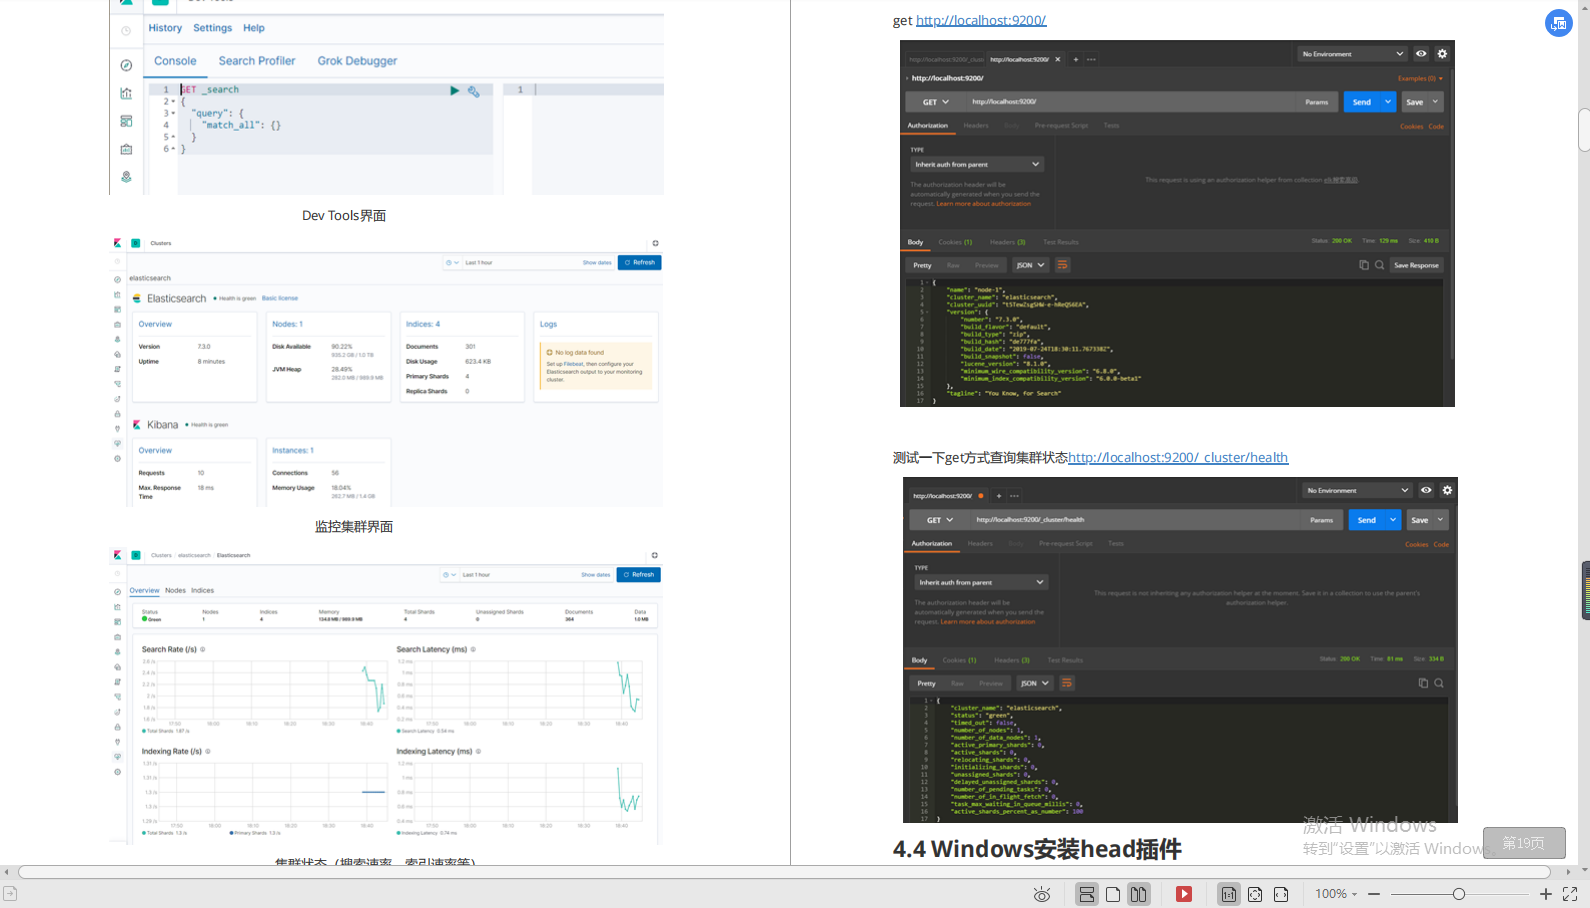Click the caption 监控集群界面
Viewport: 1590px width, 908px height.
(x=354, y=527)
